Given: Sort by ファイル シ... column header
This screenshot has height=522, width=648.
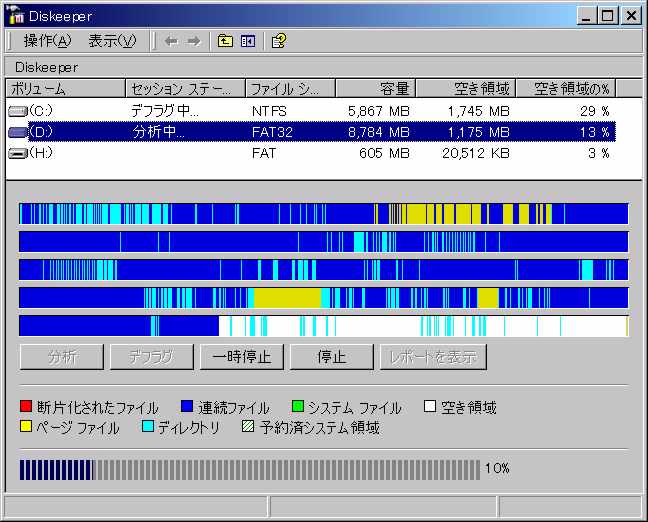Looking at the screenshot, I should point(290,88).
